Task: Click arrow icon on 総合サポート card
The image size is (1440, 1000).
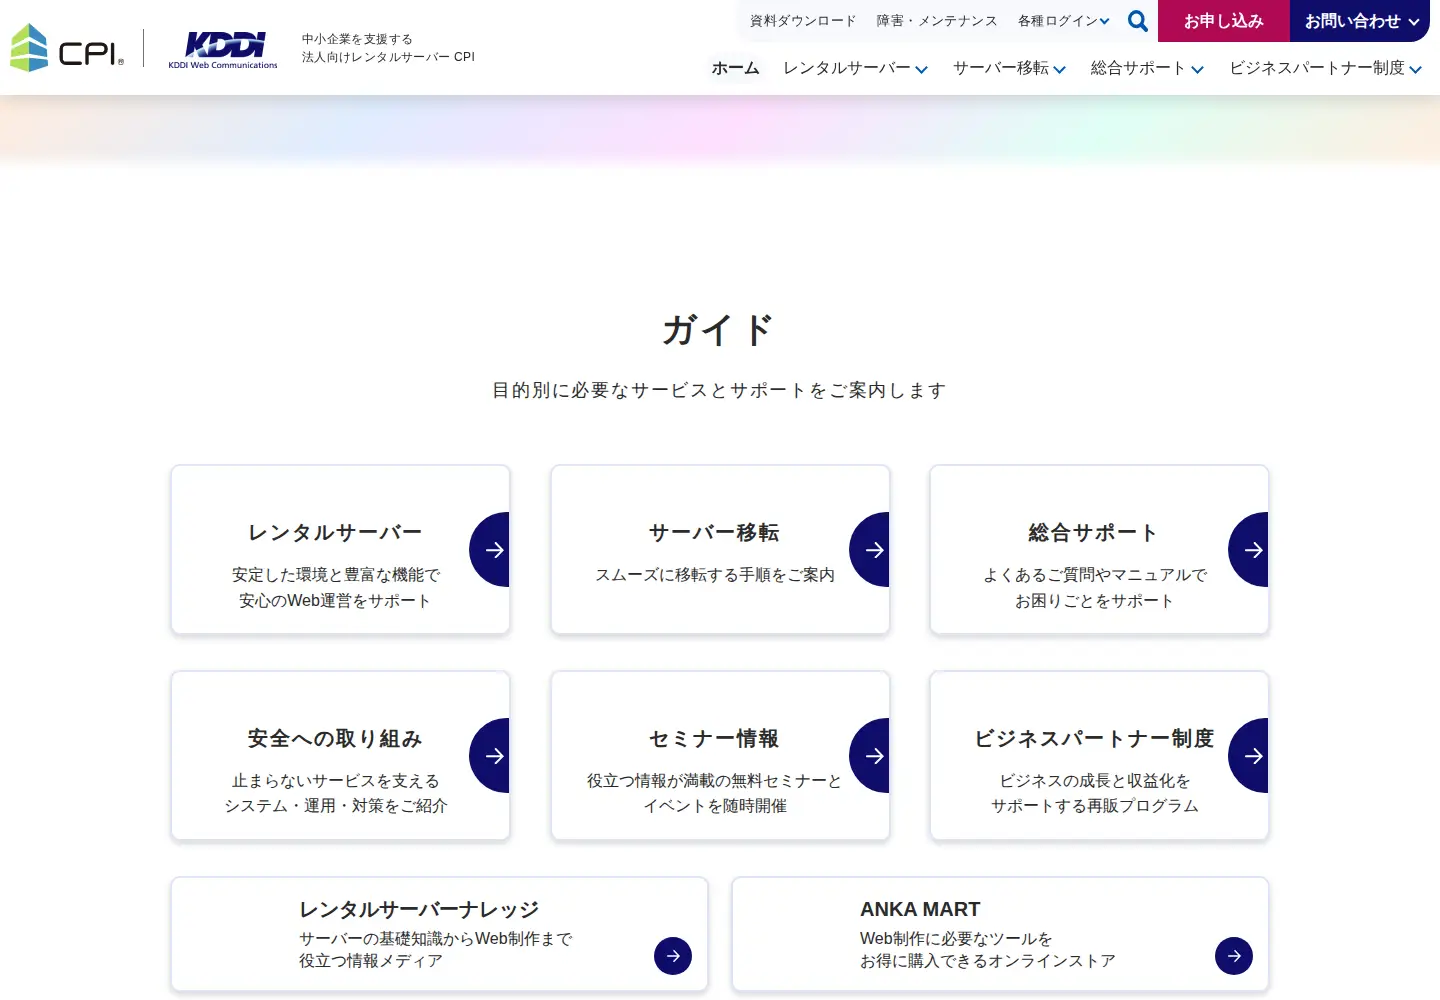Action: coord(1249,550)
